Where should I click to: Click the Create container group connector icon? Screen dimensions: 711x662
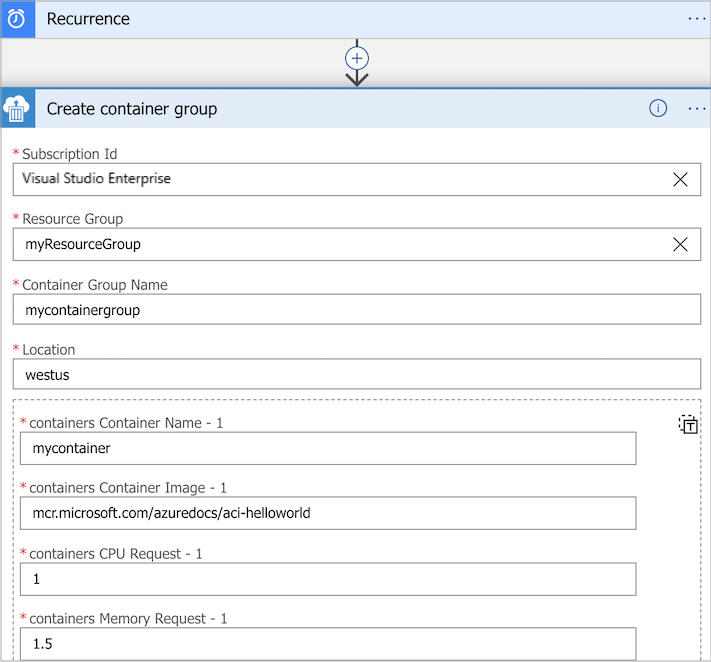[18, 109]
